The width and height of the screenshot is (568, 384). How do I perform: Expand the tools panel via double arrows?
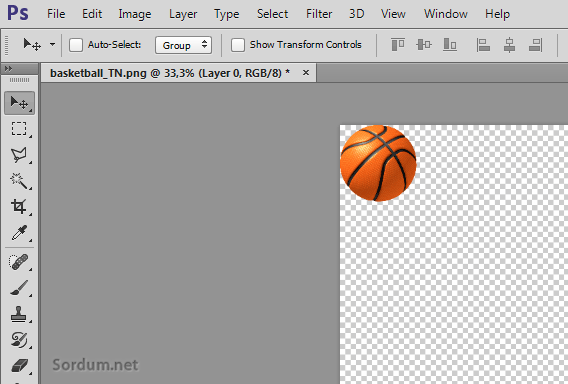click(x=8, y=68)
